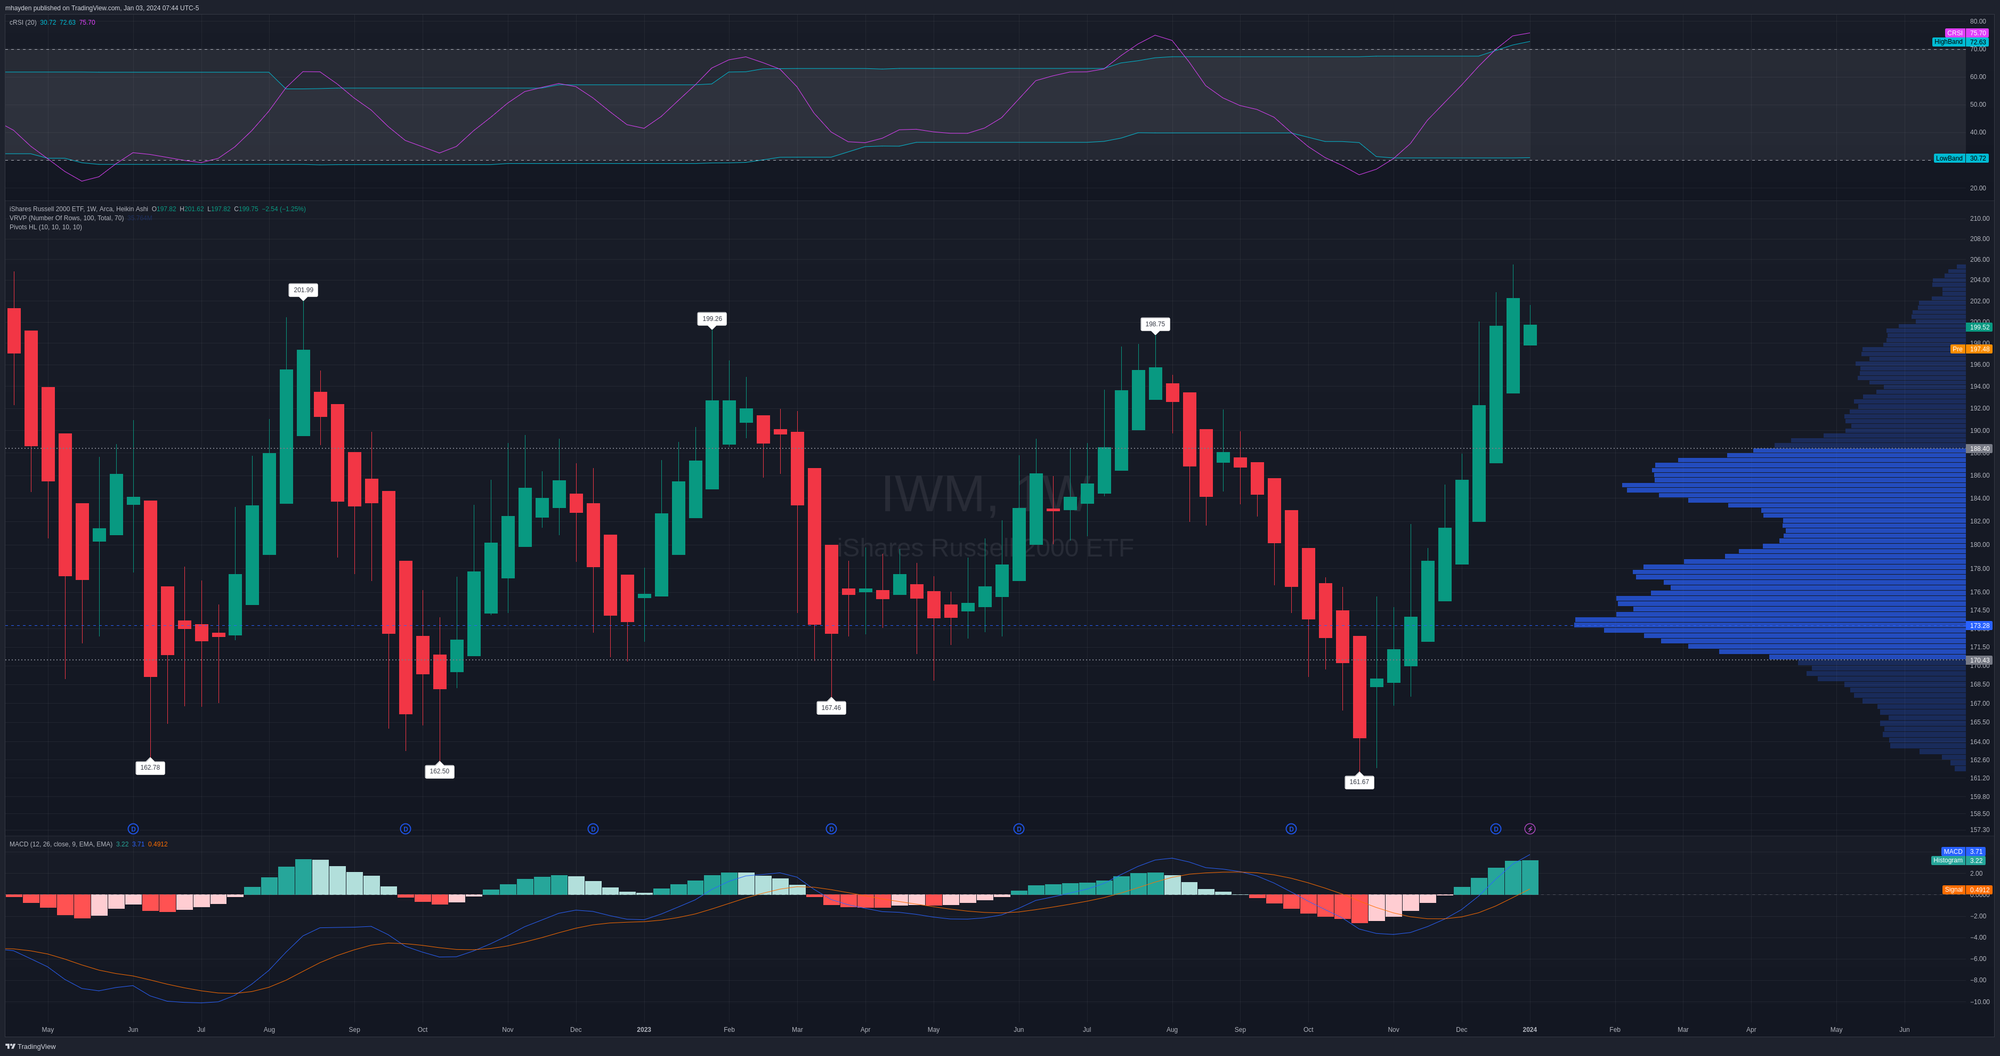
Task: Click the H201.62 high value in legend
Action: (x=192, y=209)
